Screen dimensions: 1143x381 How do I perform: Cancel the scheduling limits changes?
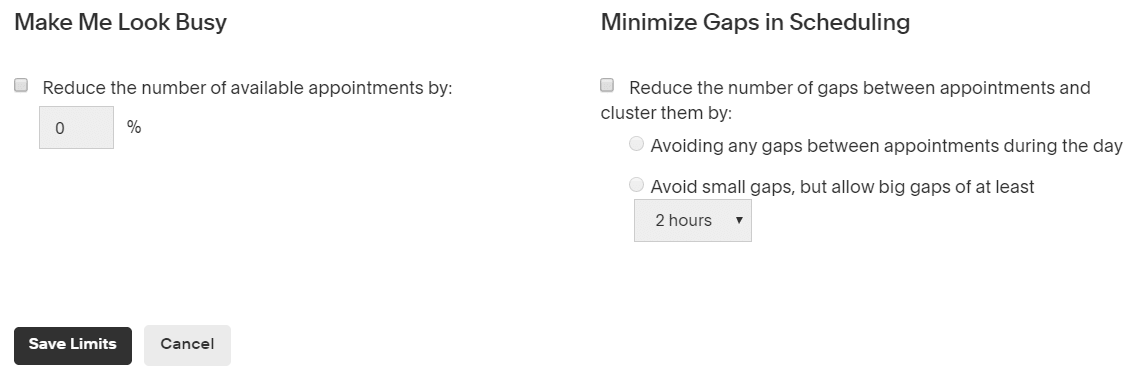pos(187,345)
